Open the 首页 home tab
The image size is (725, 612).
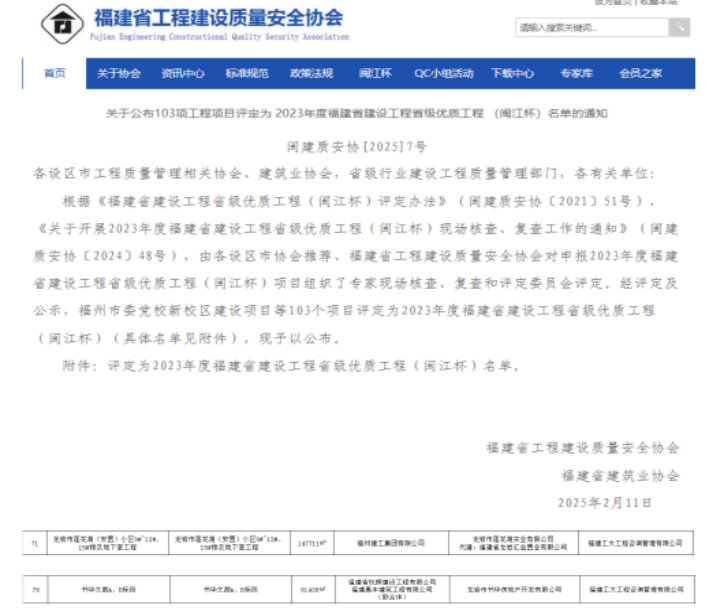pos(54,73)
